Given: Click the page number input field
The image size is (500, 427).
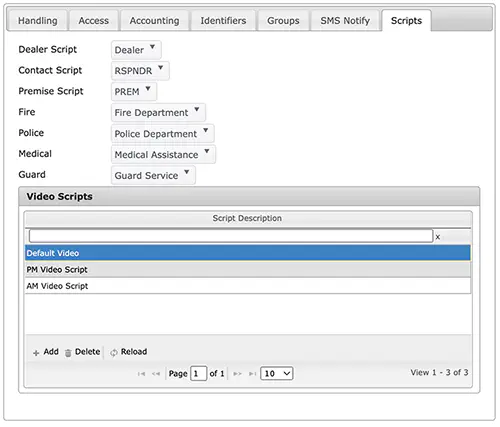Looking at the screenshot, I should click(198, 373).
